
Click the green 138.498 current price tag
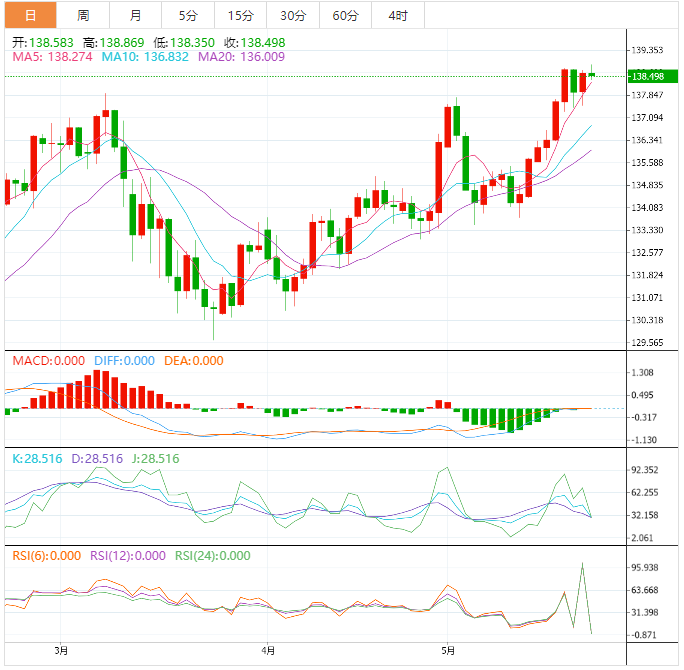click(x=648, y=76)
